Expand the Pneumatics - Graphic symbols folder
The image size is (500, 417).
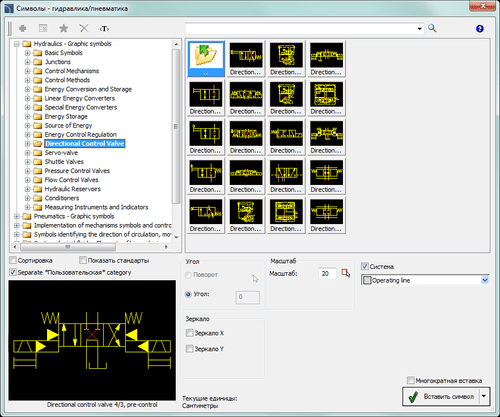pyautogui.click(x=17, y=216)
